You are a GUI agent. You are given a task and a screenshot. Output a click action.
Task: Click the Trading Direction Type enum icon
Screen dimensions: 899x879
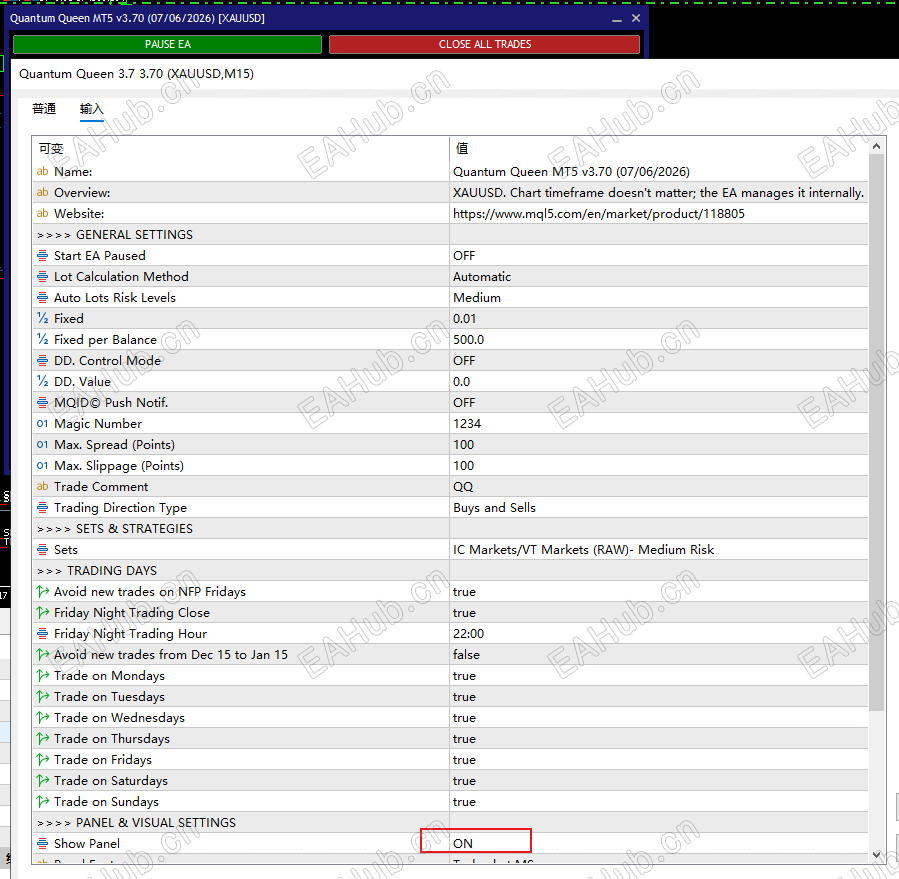click(x=42, y=507)
